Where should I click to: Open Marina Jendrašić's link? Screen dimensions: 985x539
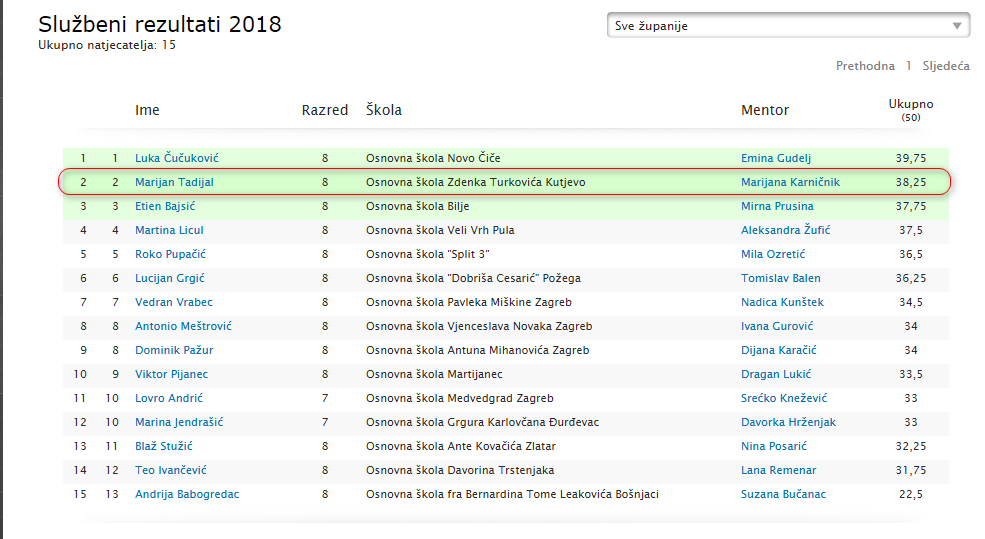coord(179,422)
